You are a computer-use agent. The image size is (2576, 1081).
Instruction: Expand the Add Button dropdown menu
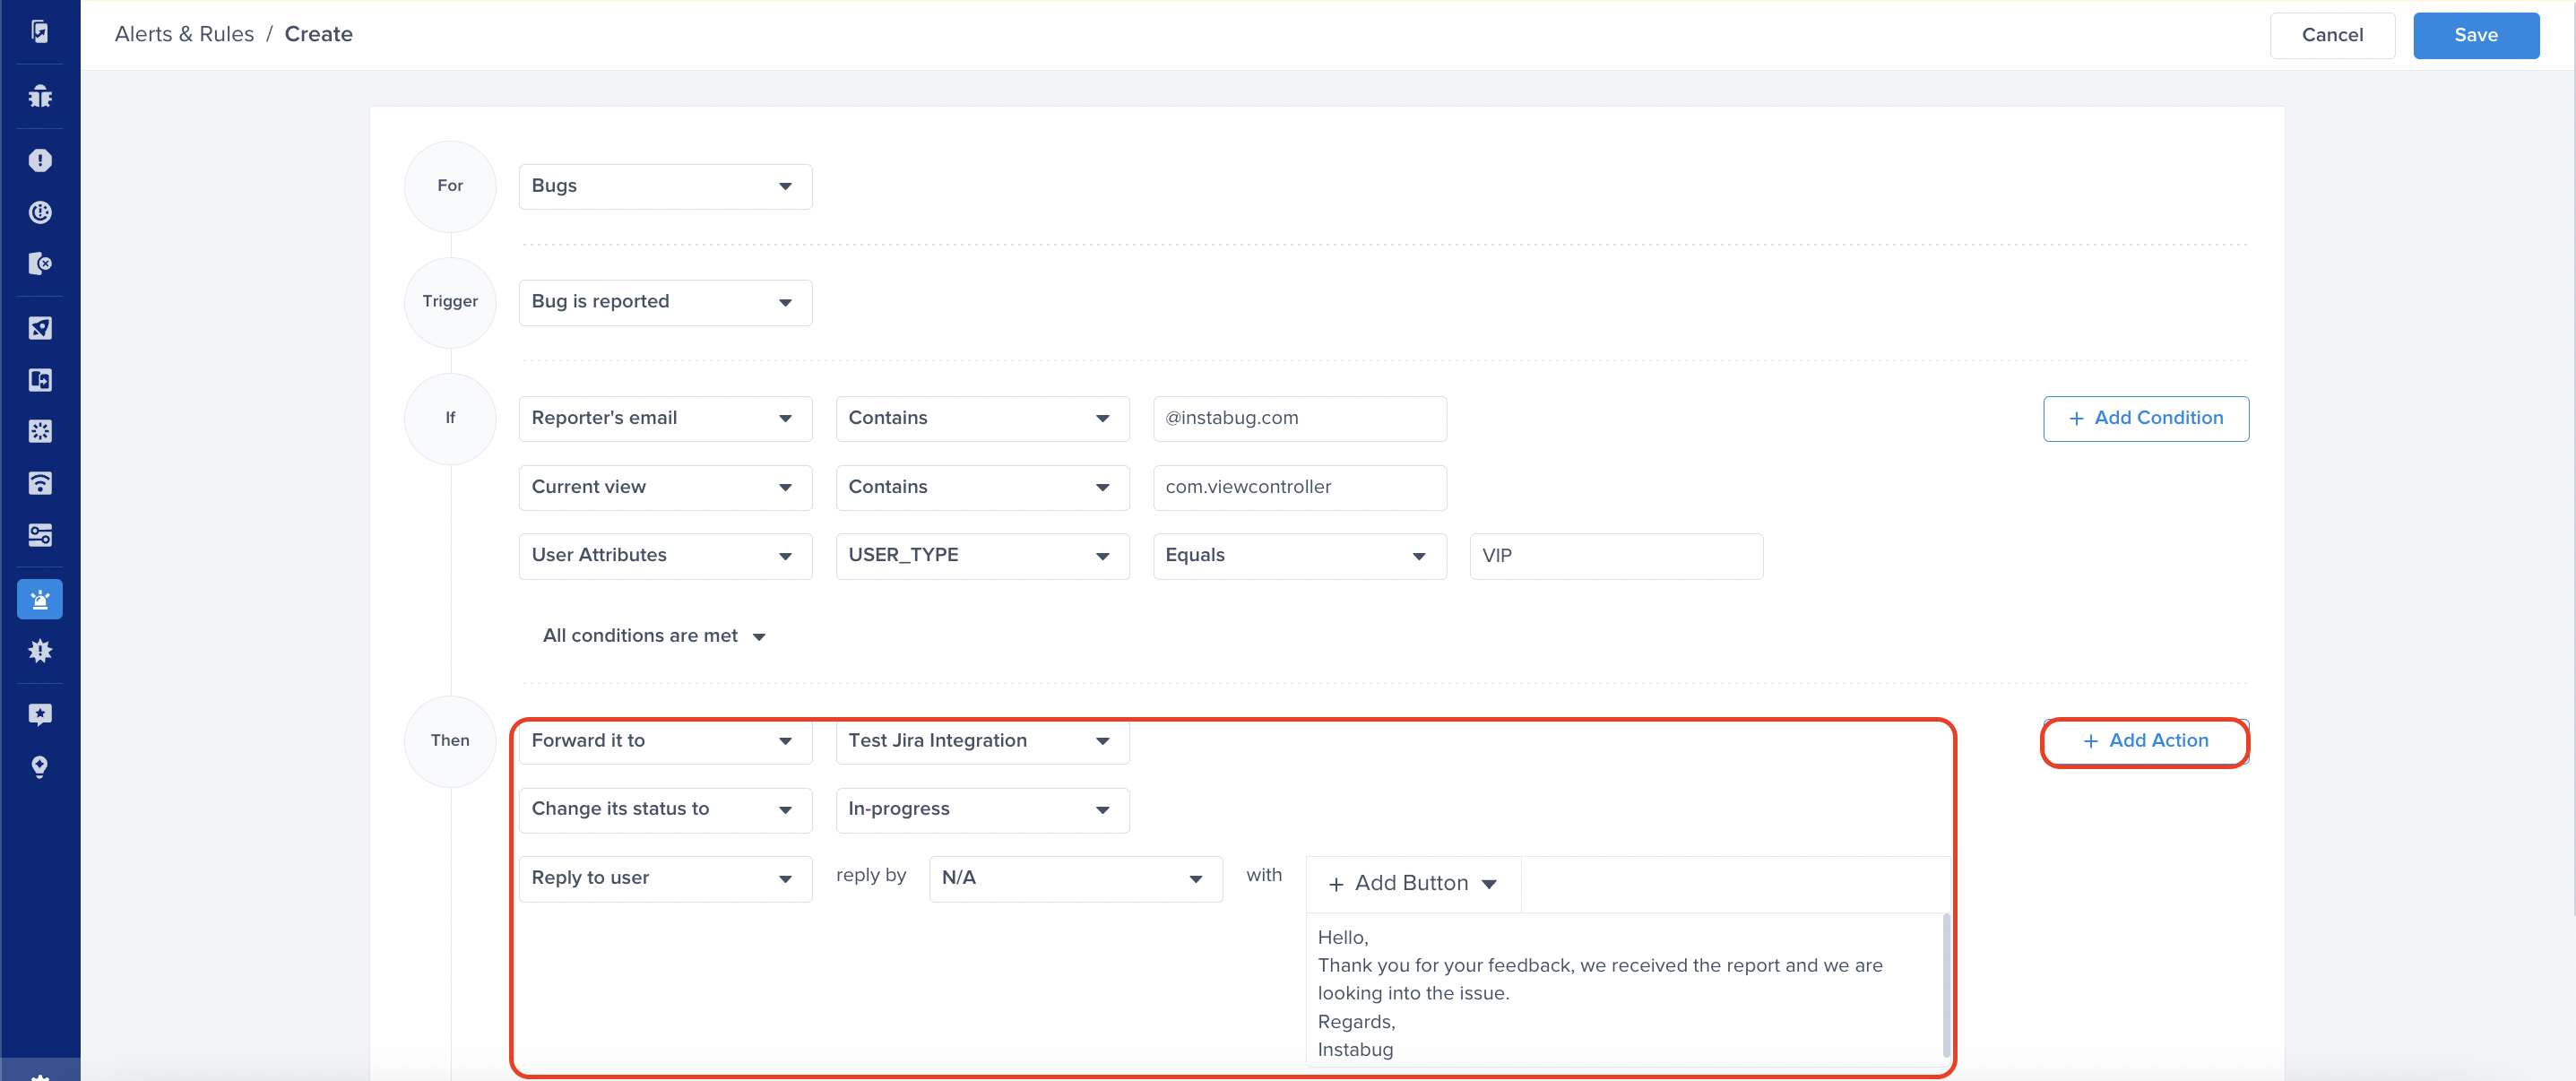1411,883
